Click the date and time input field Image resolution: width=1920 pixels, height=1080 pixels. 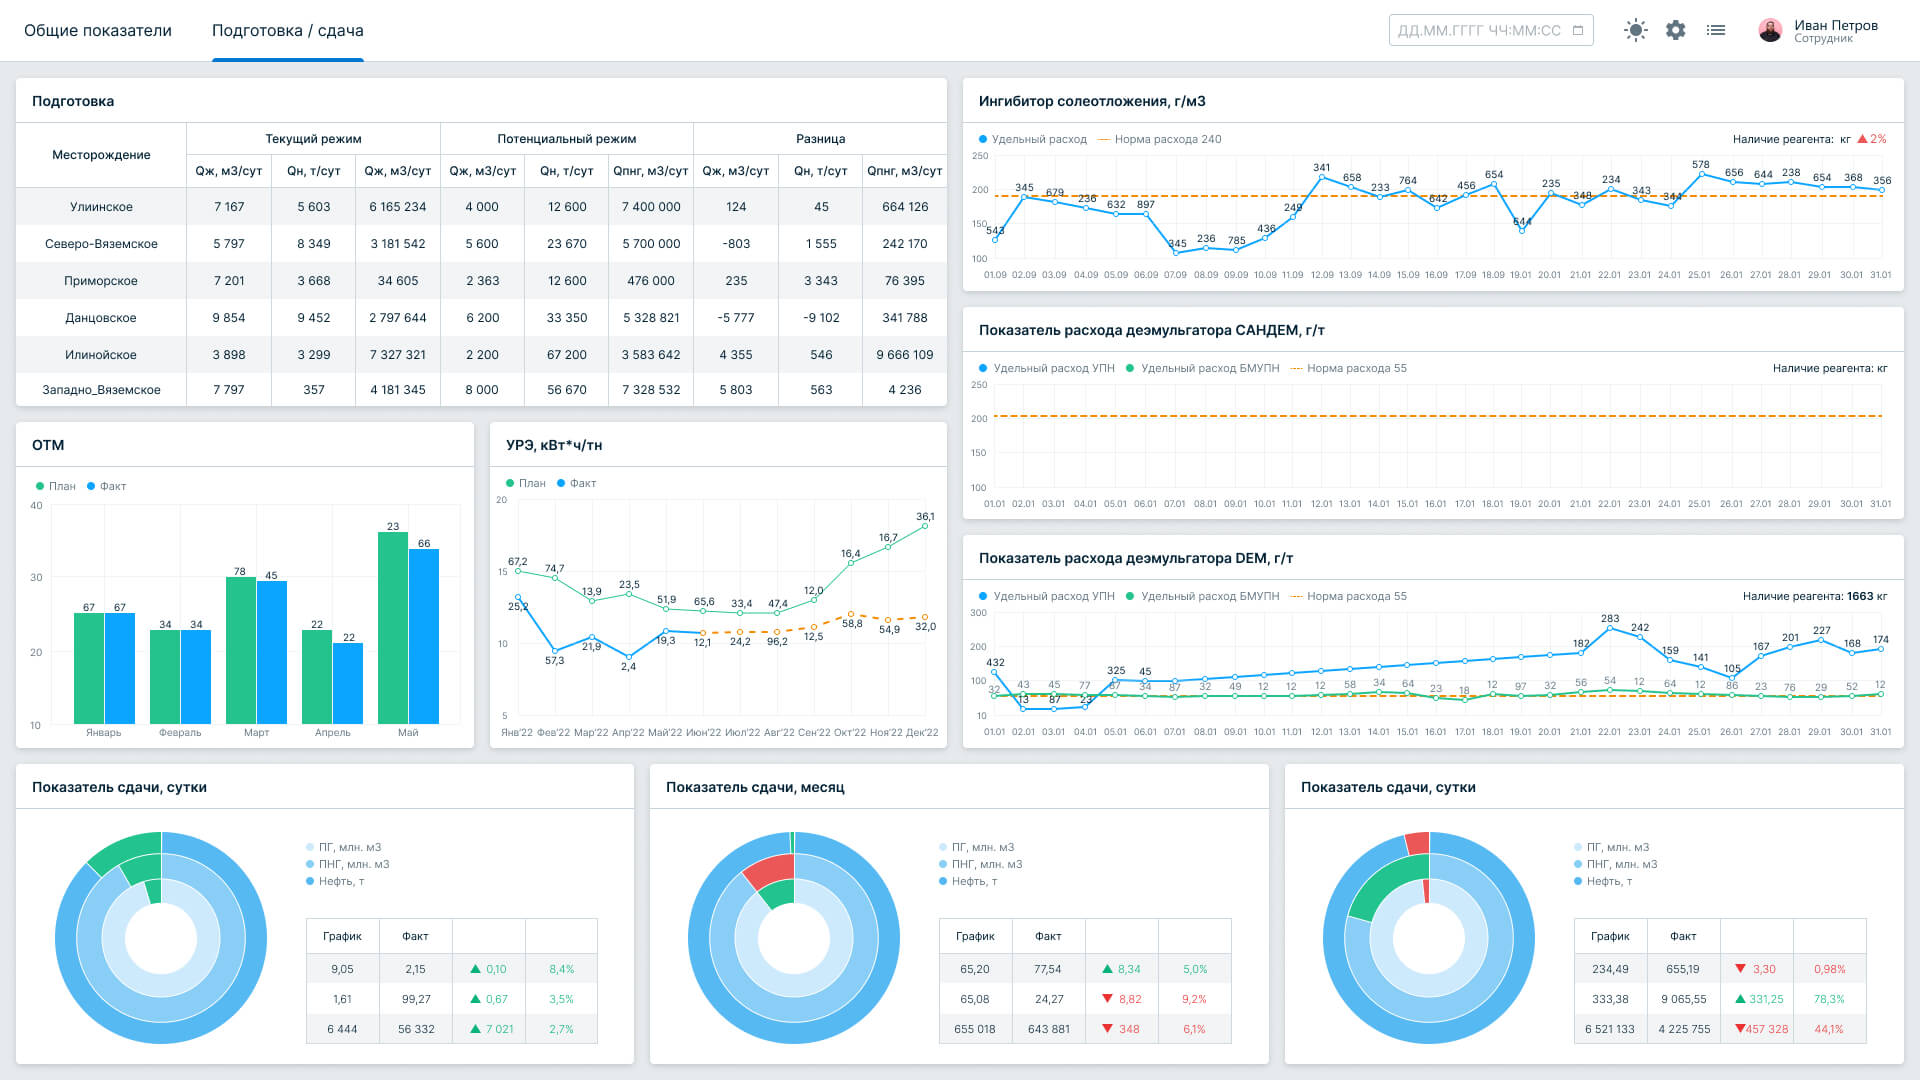coord(1478,30)
